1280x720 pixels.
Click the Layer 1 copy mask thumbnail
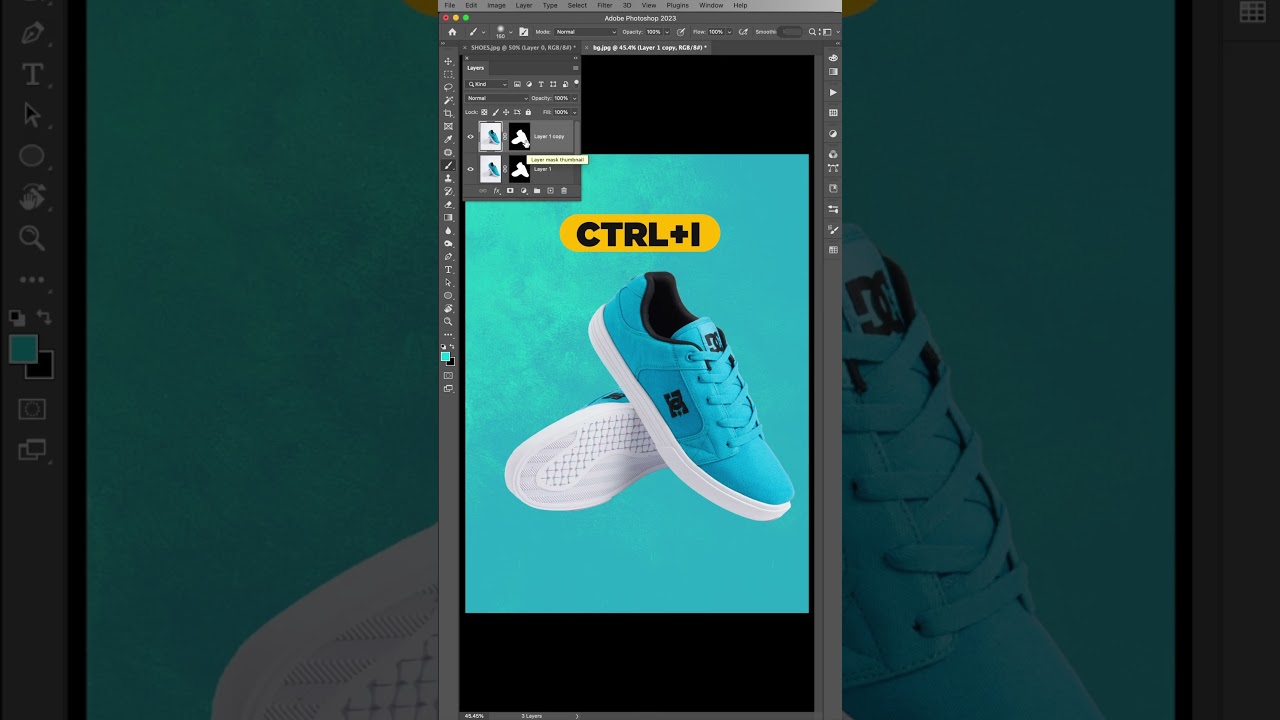pos(519,136)
